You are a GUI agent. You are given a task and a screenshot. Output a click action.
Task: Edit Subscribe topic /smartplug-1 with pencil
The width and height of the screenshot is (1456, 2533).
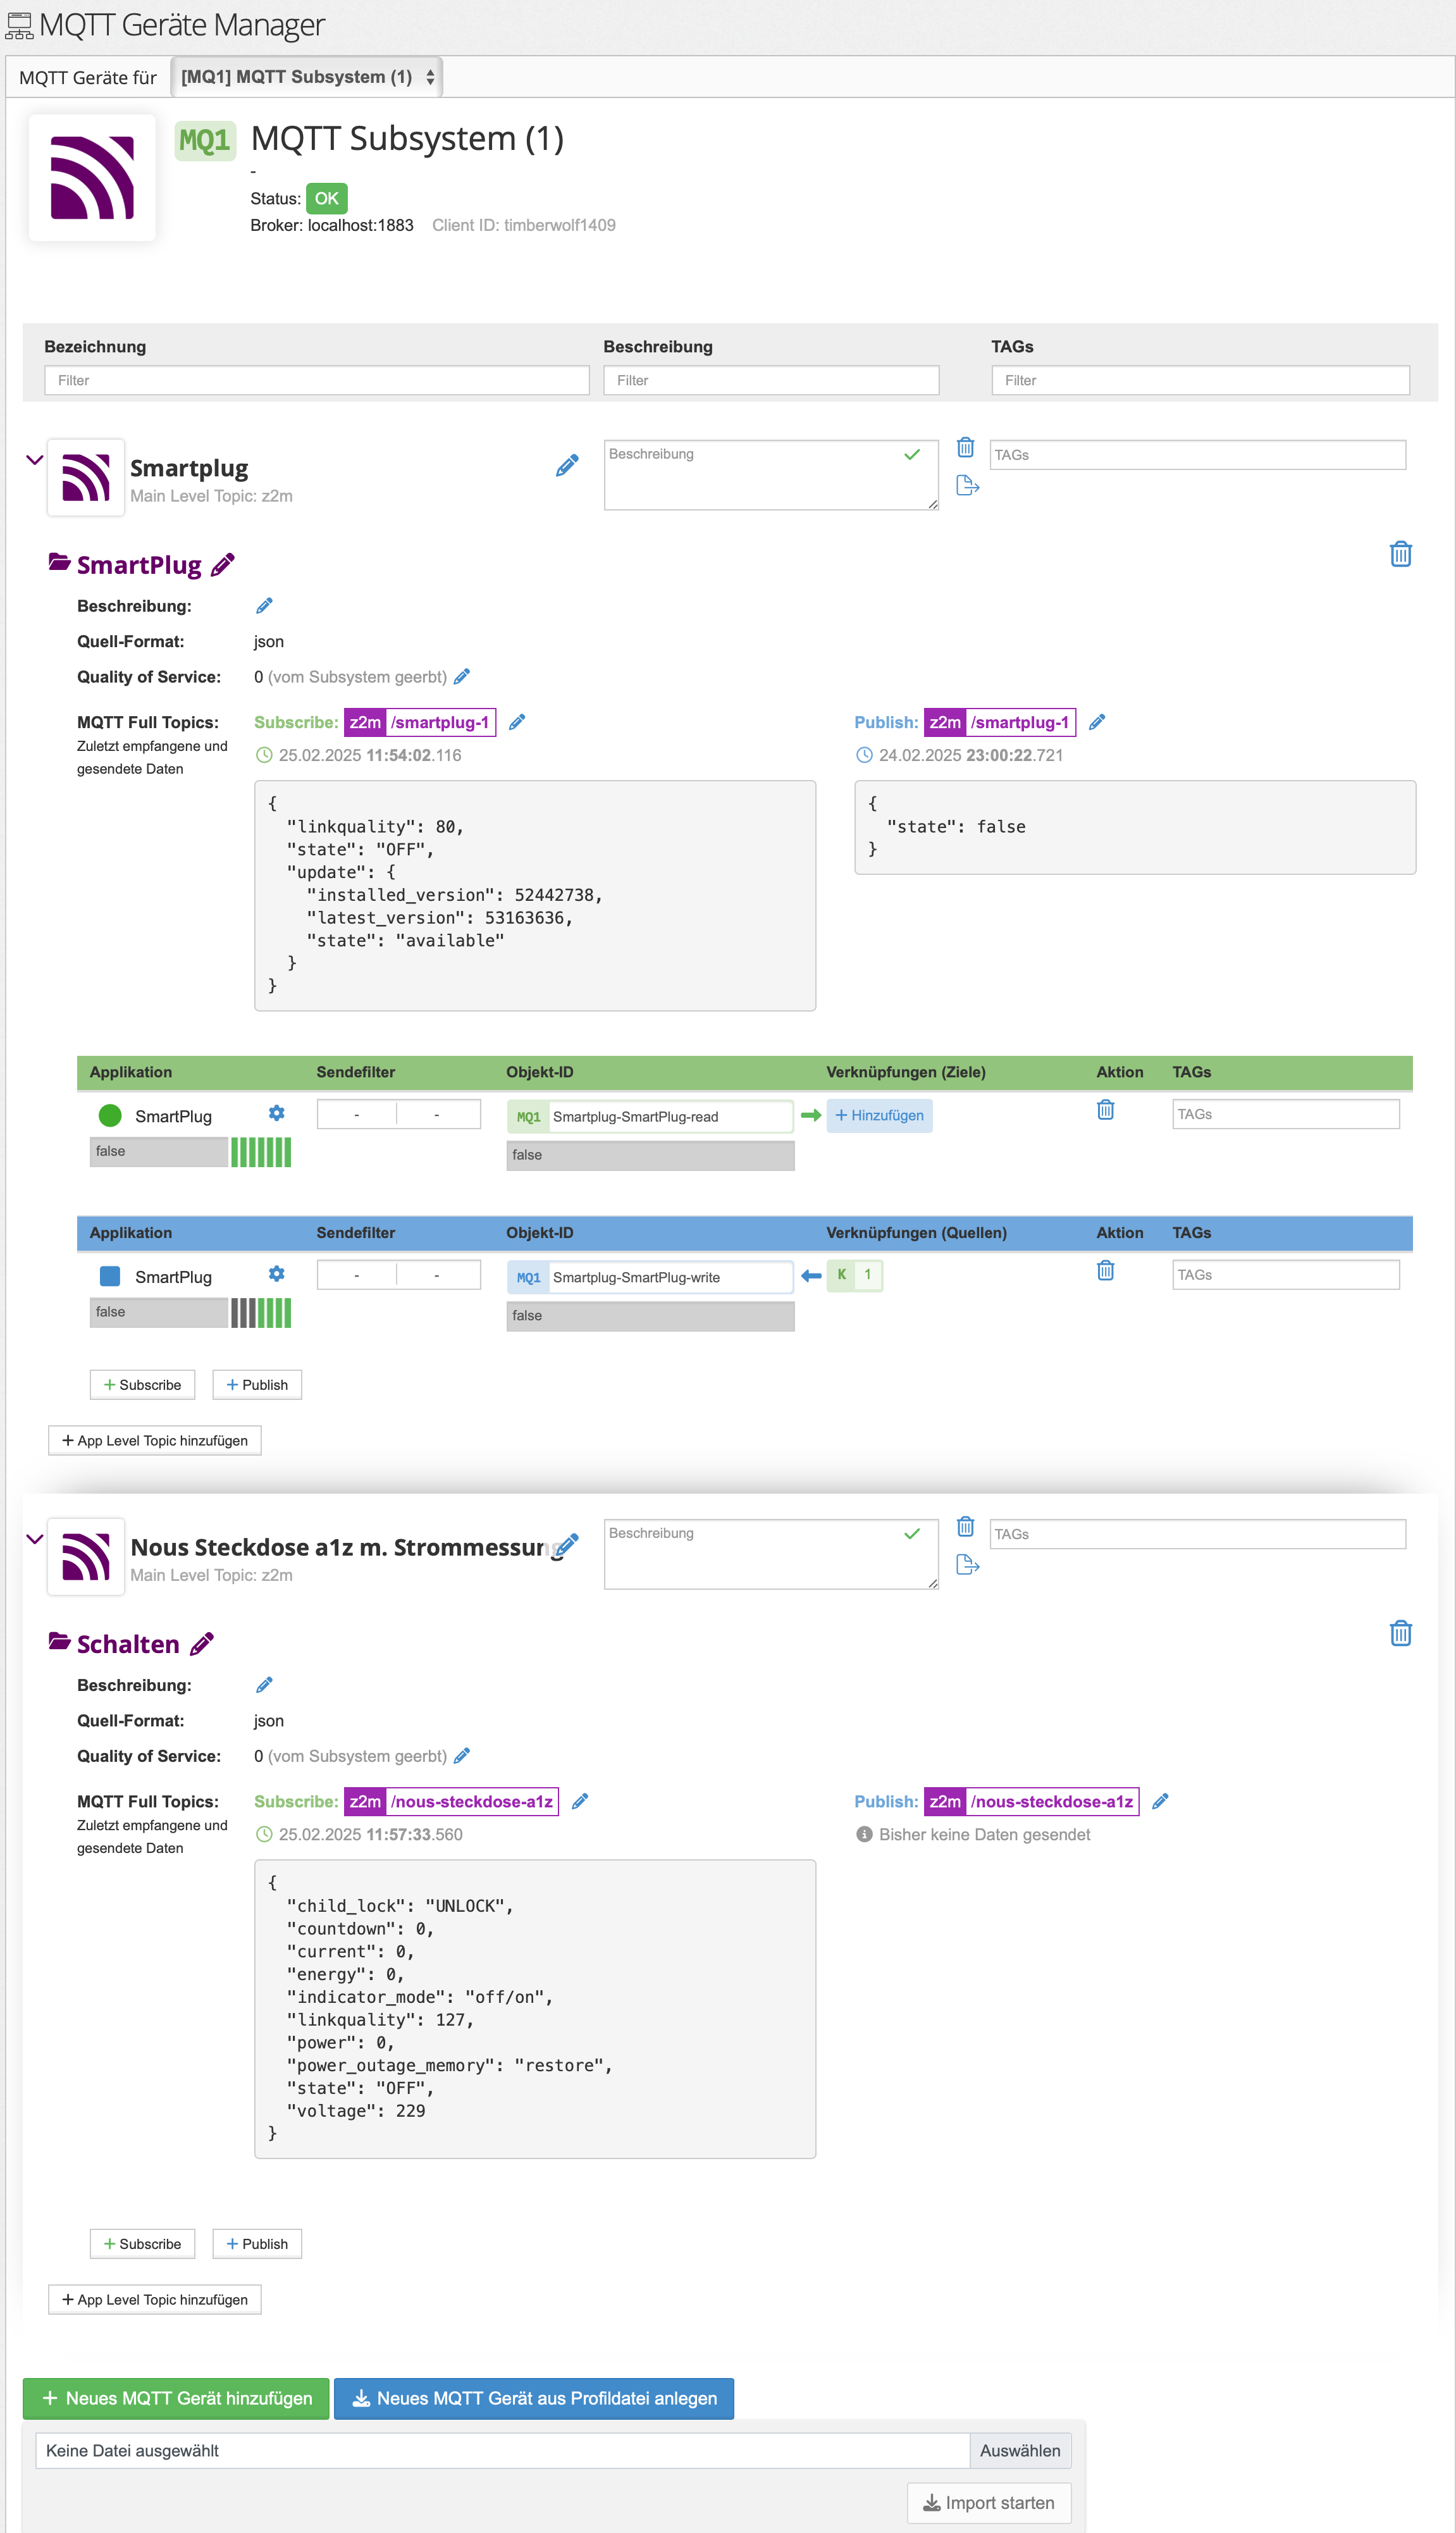(x=517, y=722)
